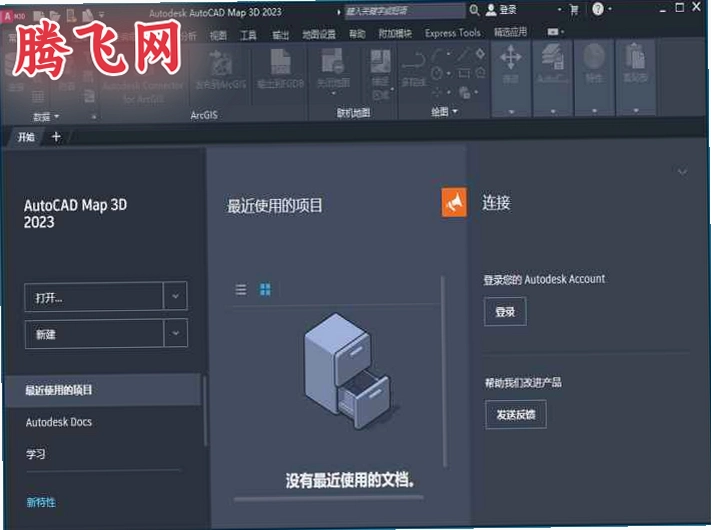Screen dimensions: 711x530
Task: Click the horizontal scrollbar below recent documents
Action: [x=329, y=499]
